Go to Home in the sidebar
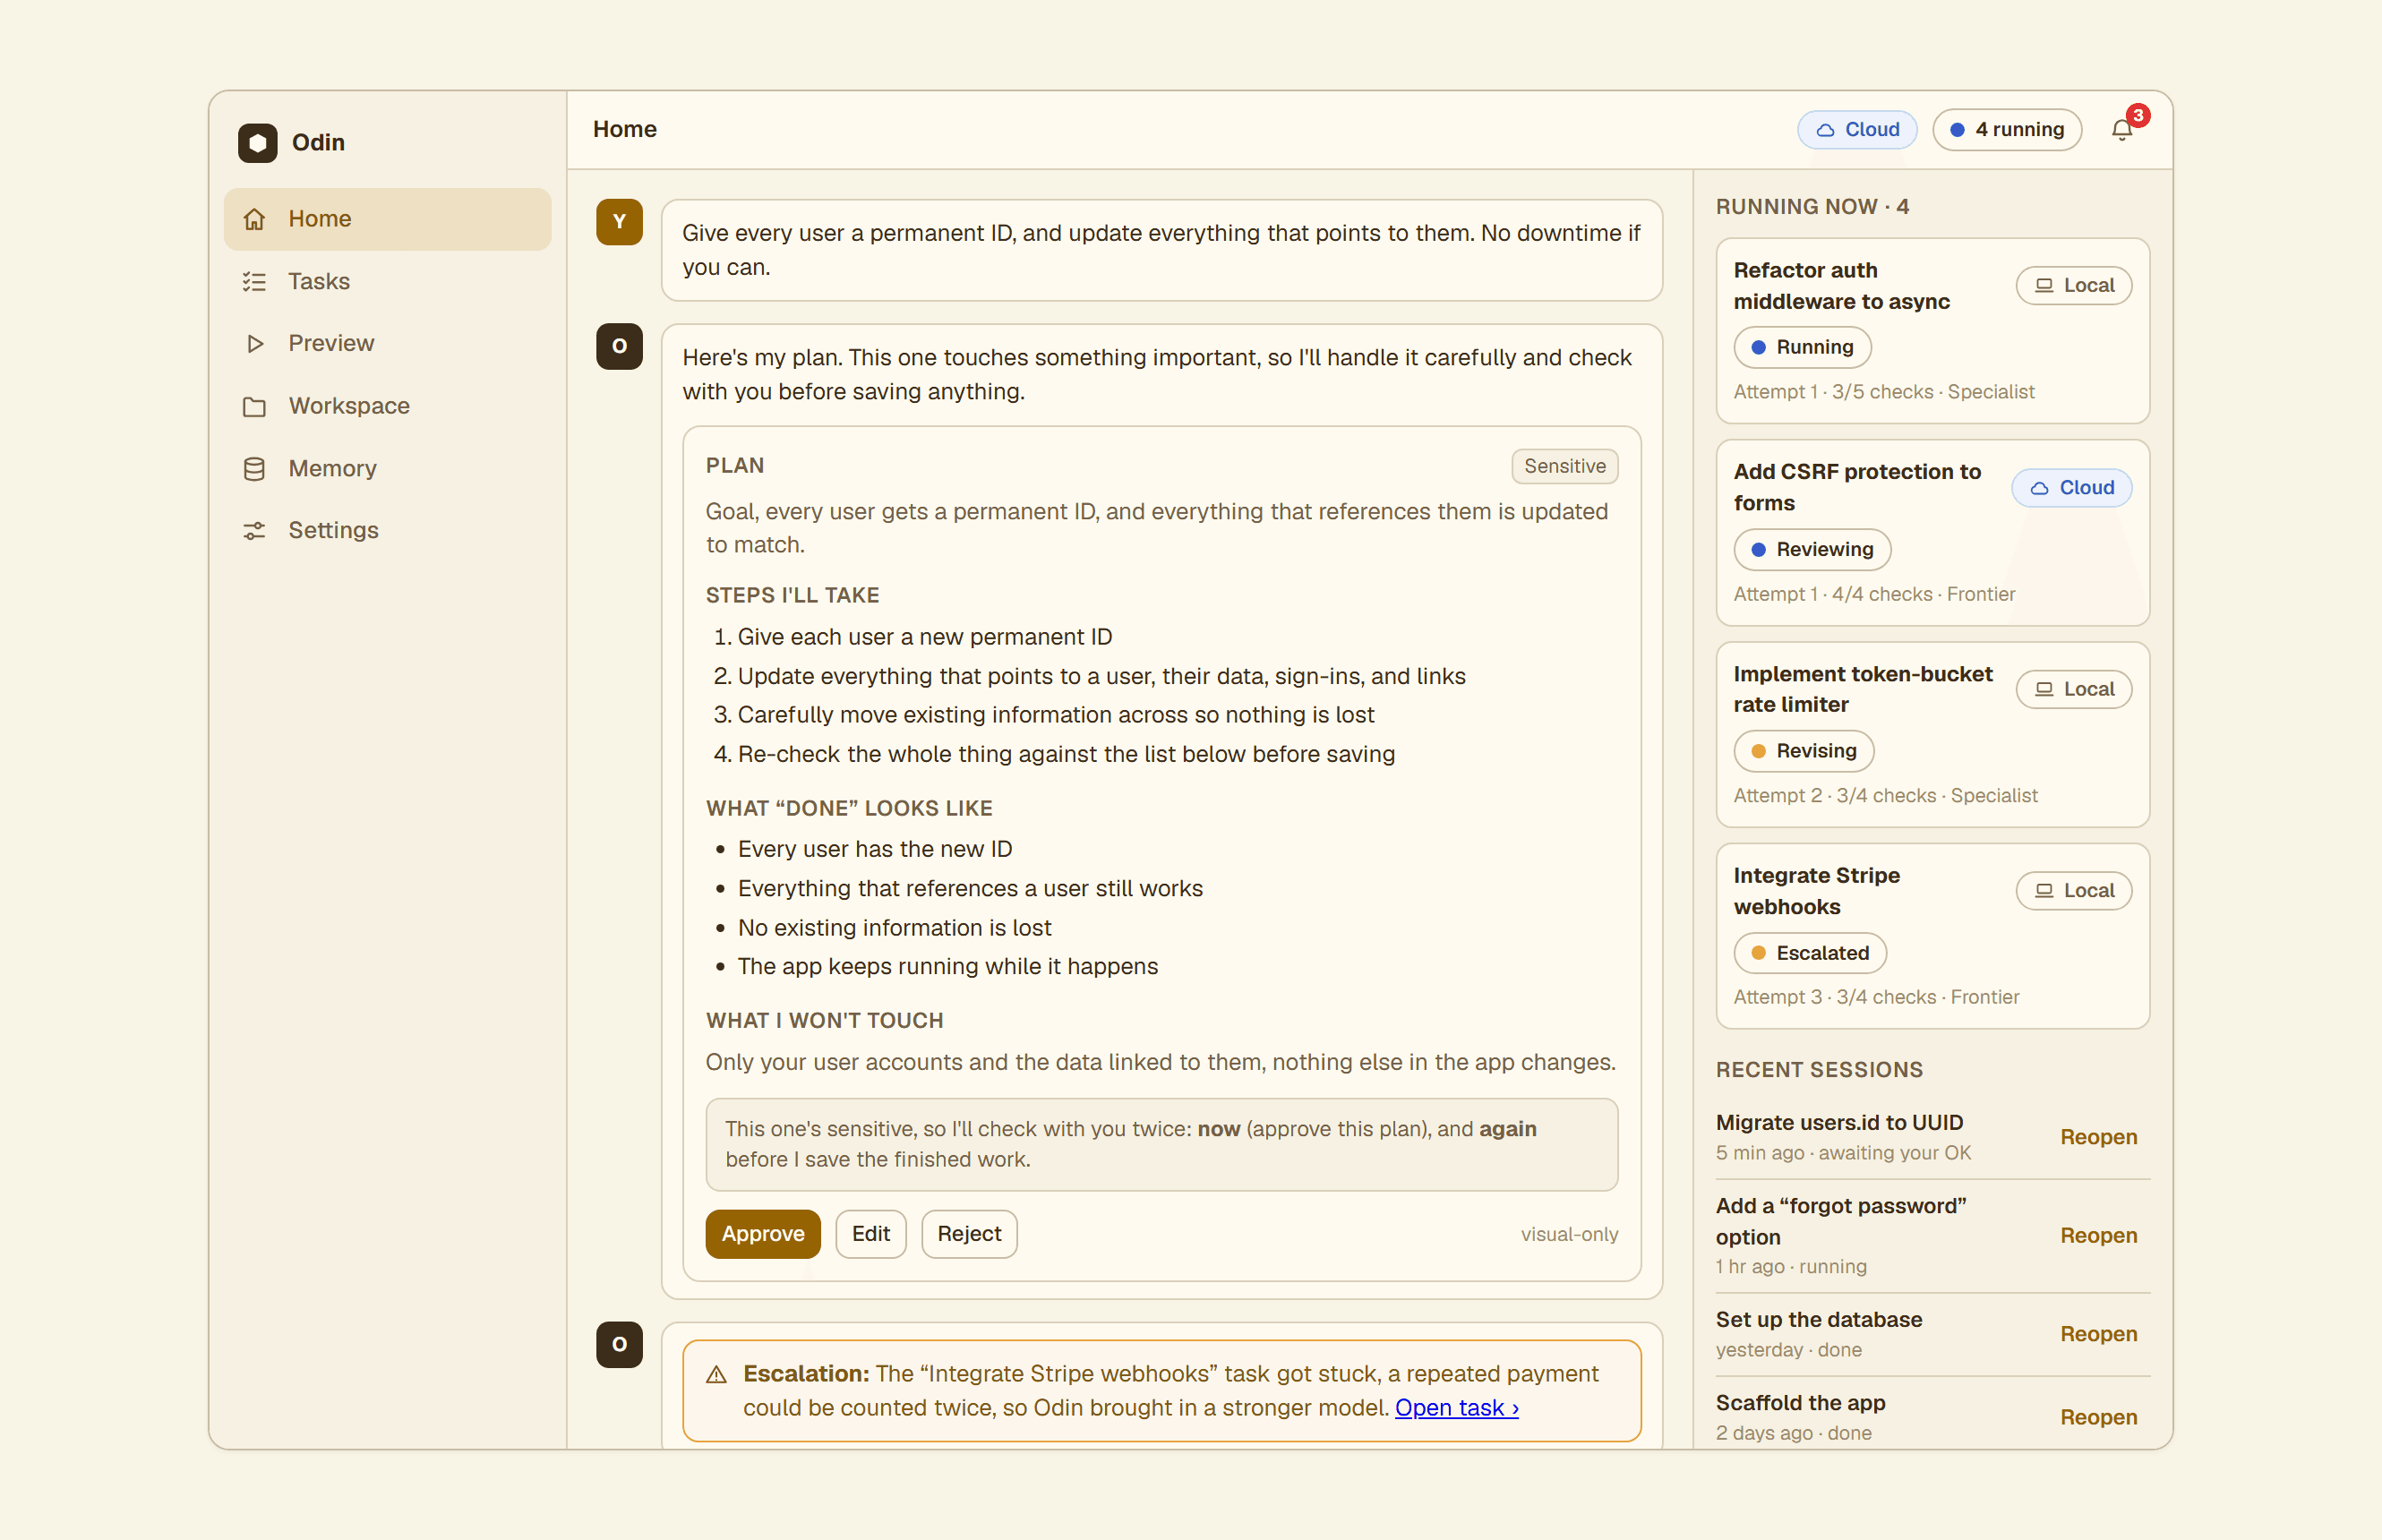Screen dimensions: 2382x1540 387,219
